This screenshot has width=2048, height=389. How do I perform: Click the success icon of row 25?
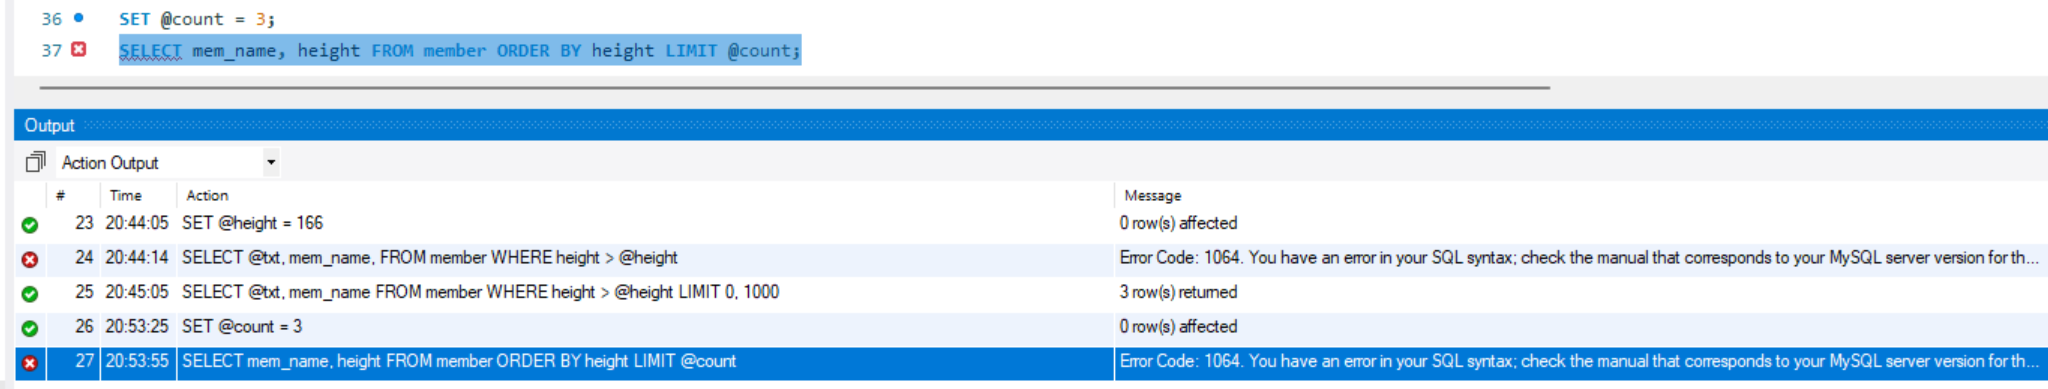click(x=30, y=294)
